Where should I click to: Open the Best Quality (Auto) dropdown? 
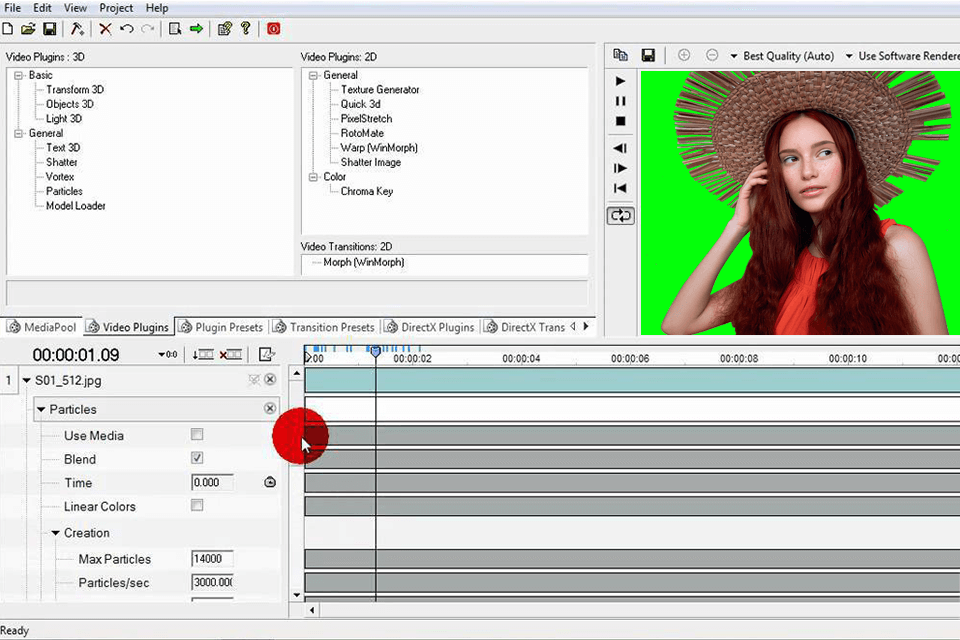[x=782, y=56]
